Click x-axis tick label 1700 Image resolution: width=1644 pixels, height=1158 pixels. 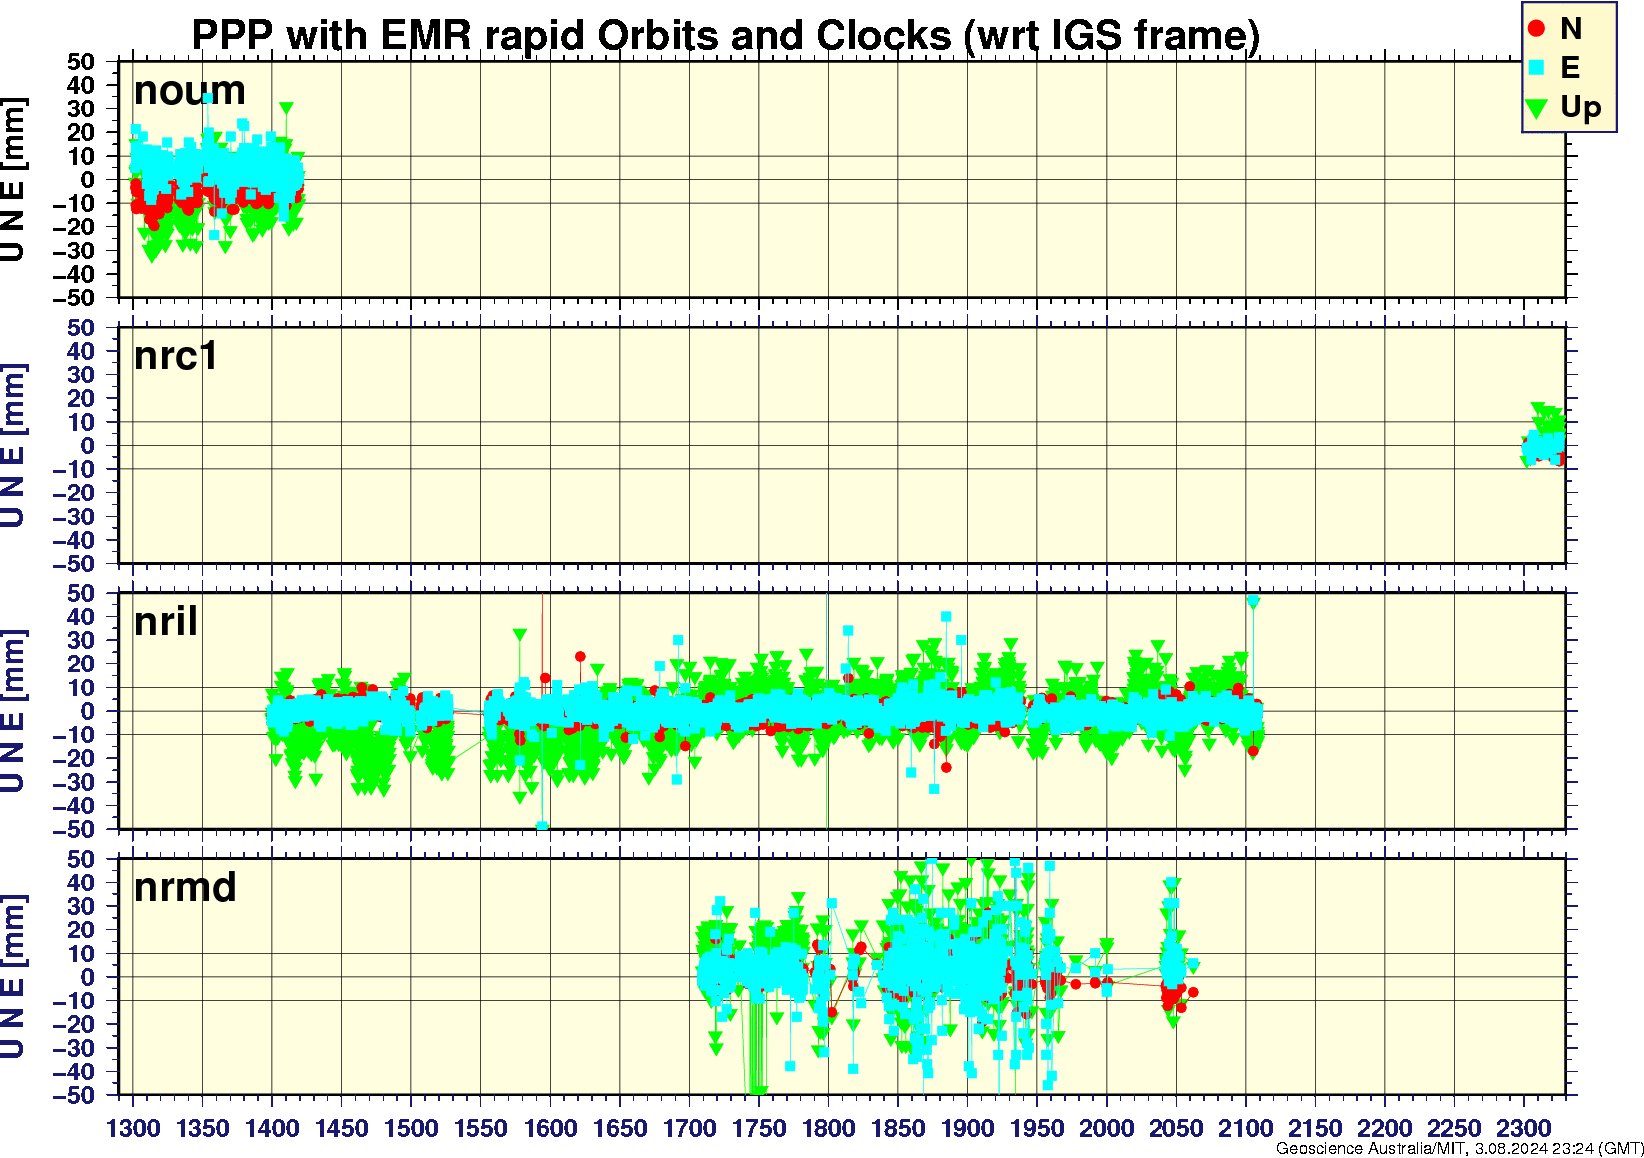click(689, 1128)
